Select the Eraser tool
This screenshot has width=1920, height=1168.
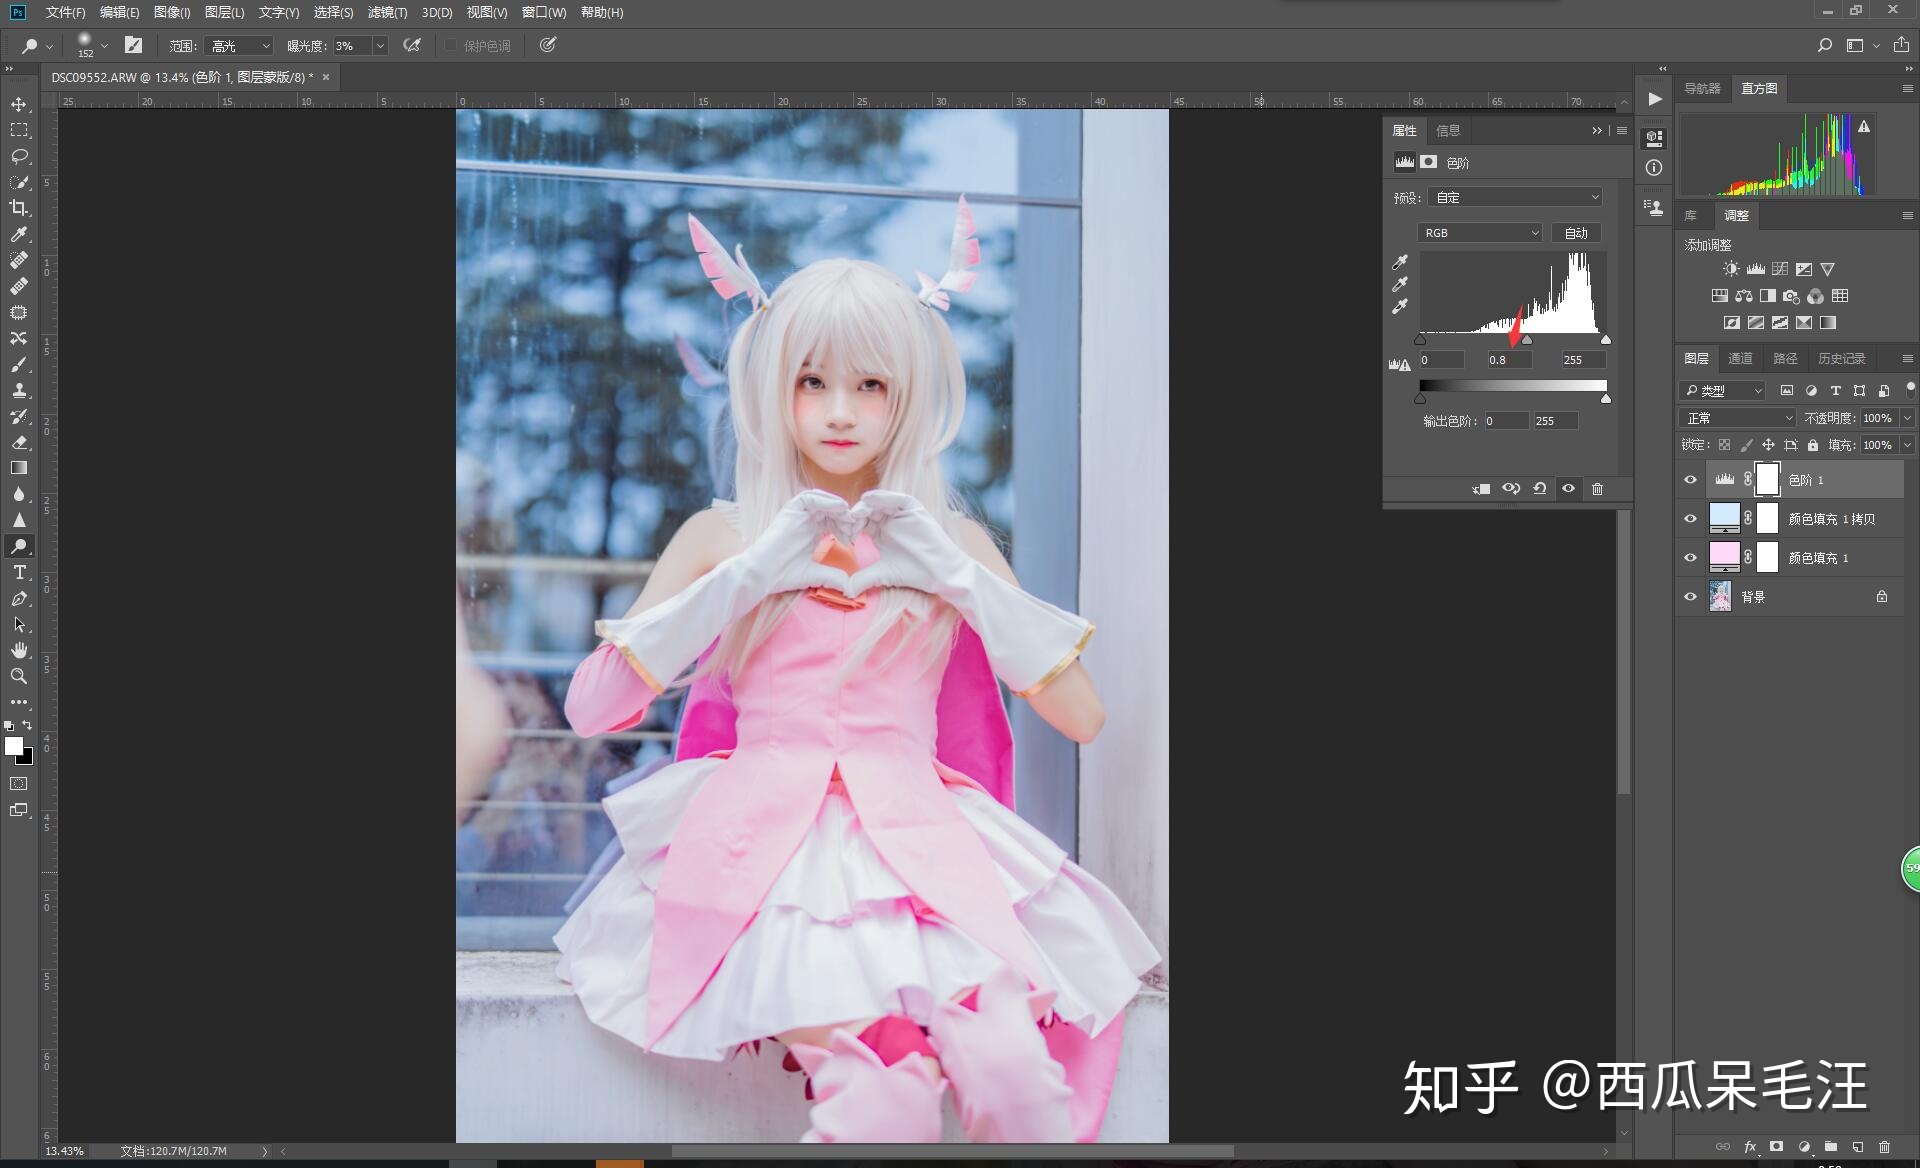pyautogui.click(x=19, y=442)
